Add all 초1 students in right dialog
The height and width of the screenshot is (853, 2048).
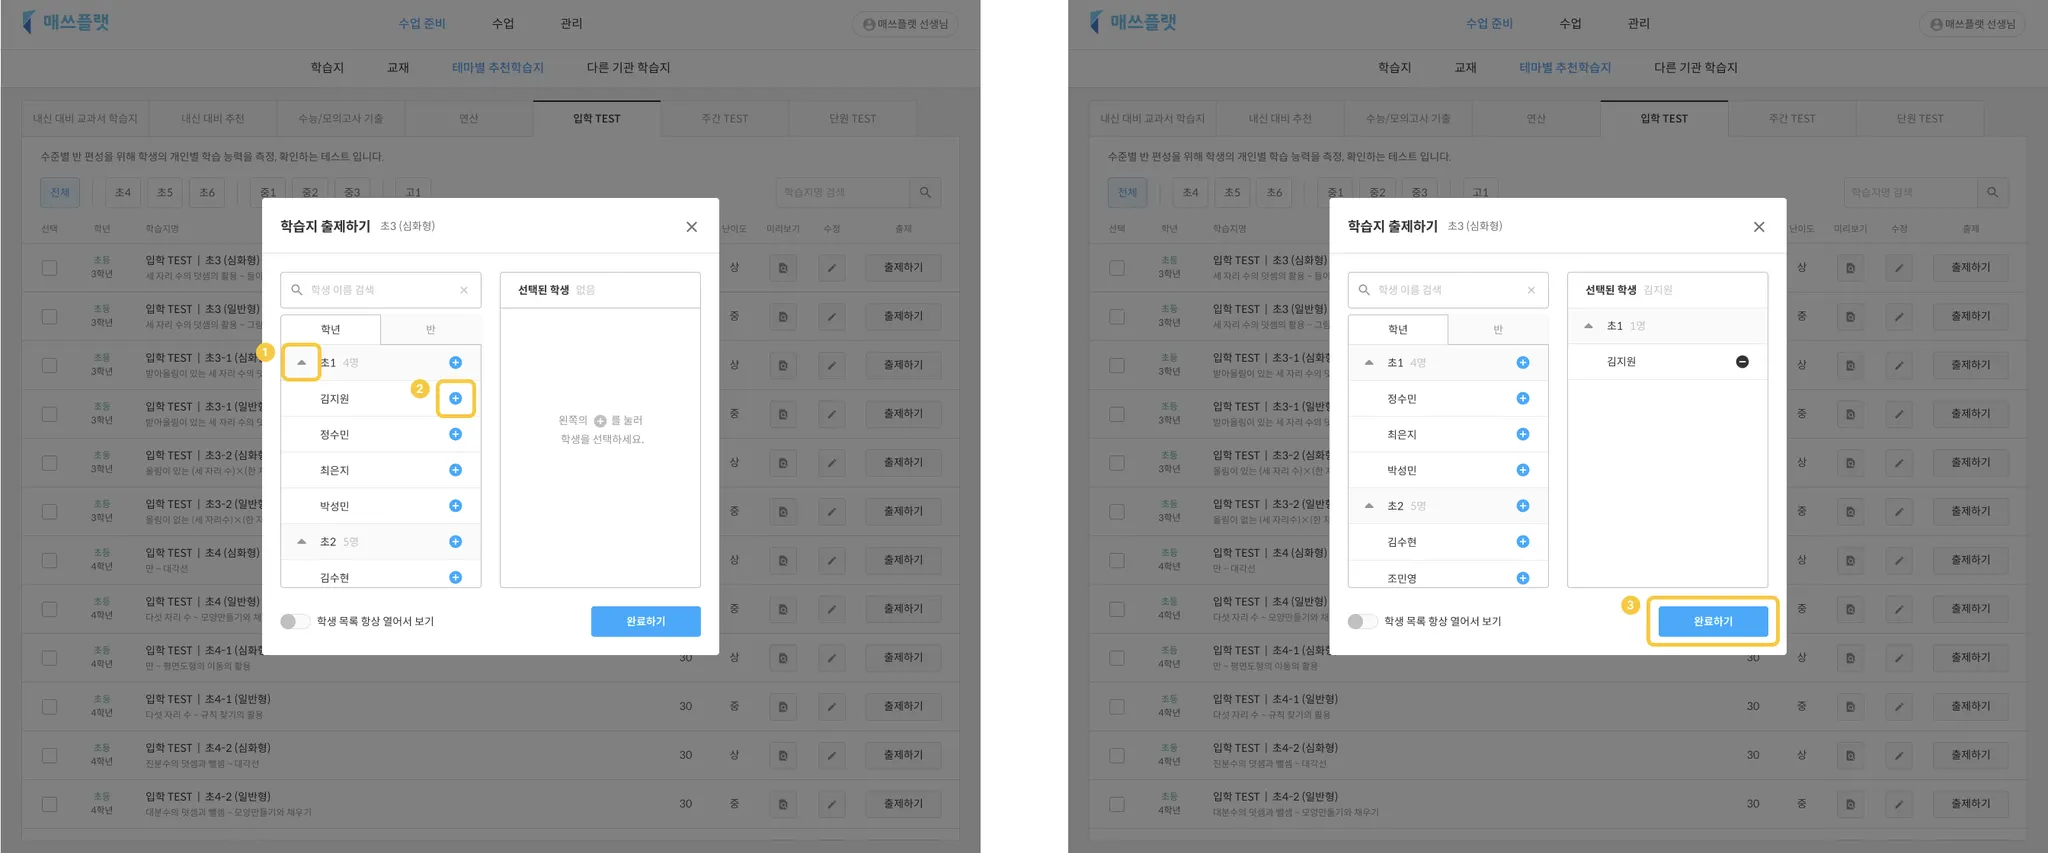coord(1522,362)
